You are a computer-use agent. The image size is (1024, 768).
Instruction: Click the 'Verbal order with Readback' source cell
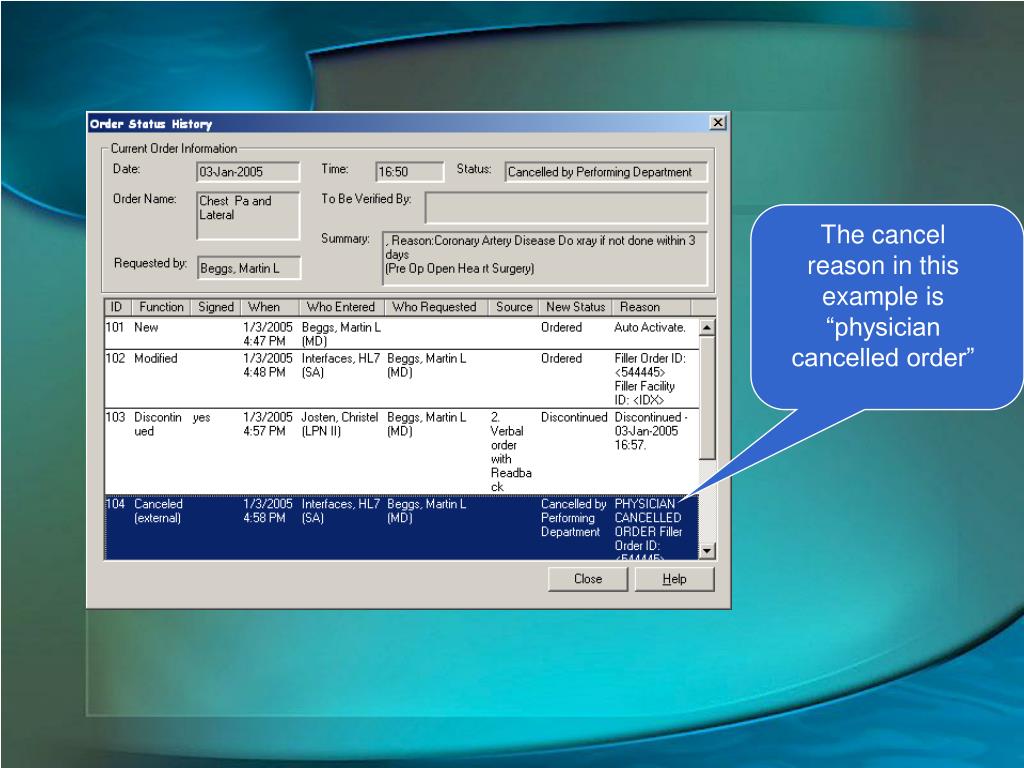(x=511, y=452)
